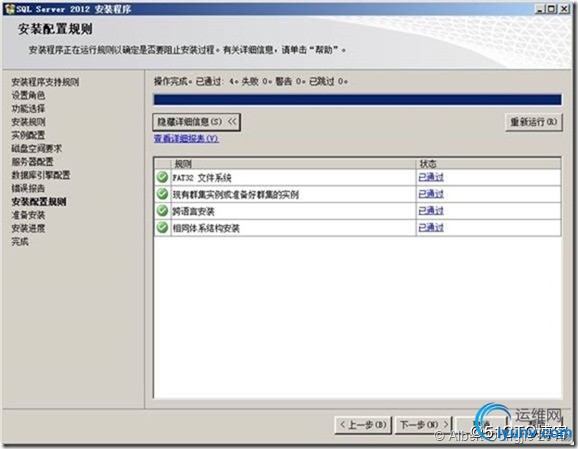Select 安装程序支持规则 step in sidebar

pos(45,82)
